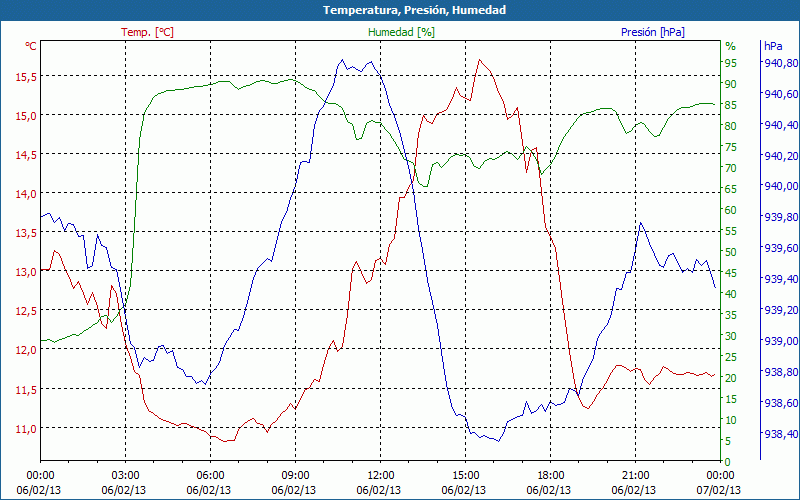
Task: Click the blue 'hPa' unit label
Action: click(773, 46)
